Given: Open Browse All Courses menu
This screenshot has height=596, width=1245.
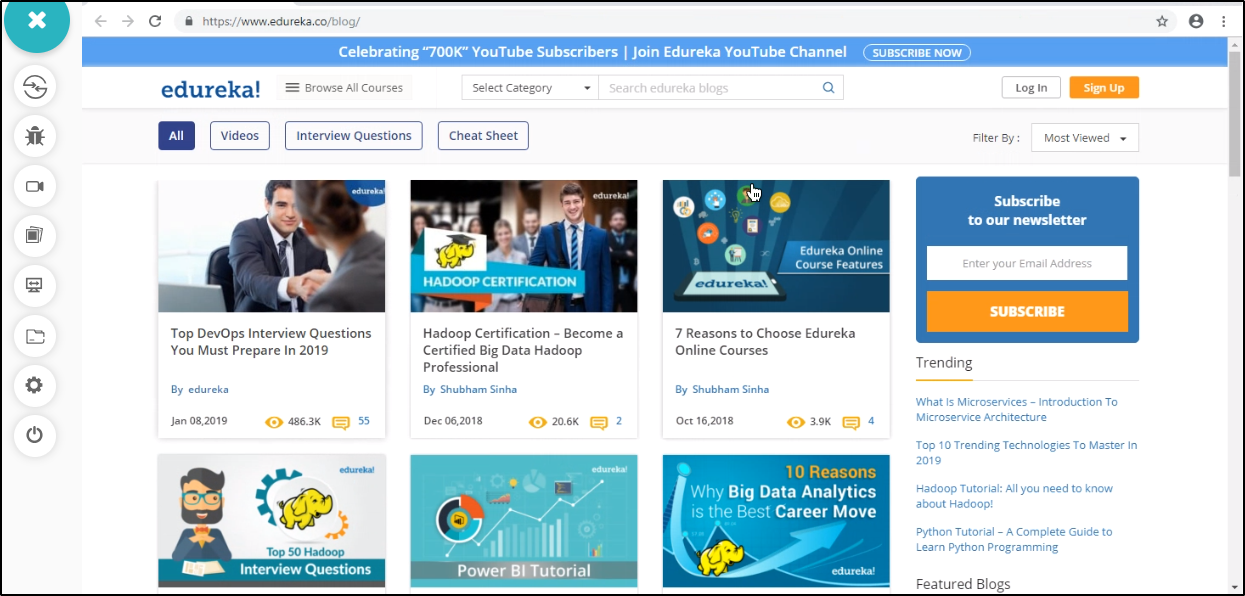Looking at the screenshot, I should (344, 88).
